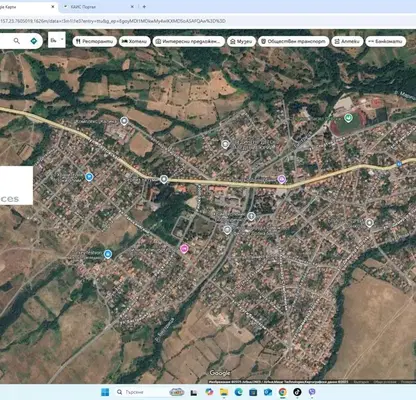Open Outlook from the taskbar
Screen dimensions: 416x400
point(268,392)
